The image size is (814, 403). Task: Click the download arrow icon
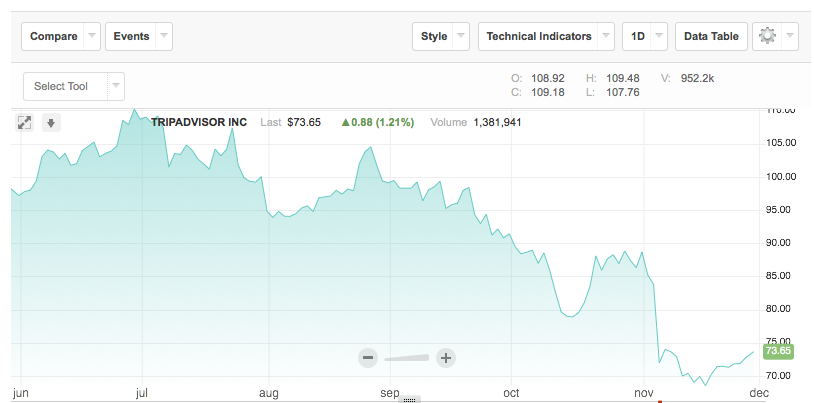click(x=51, y=122)
